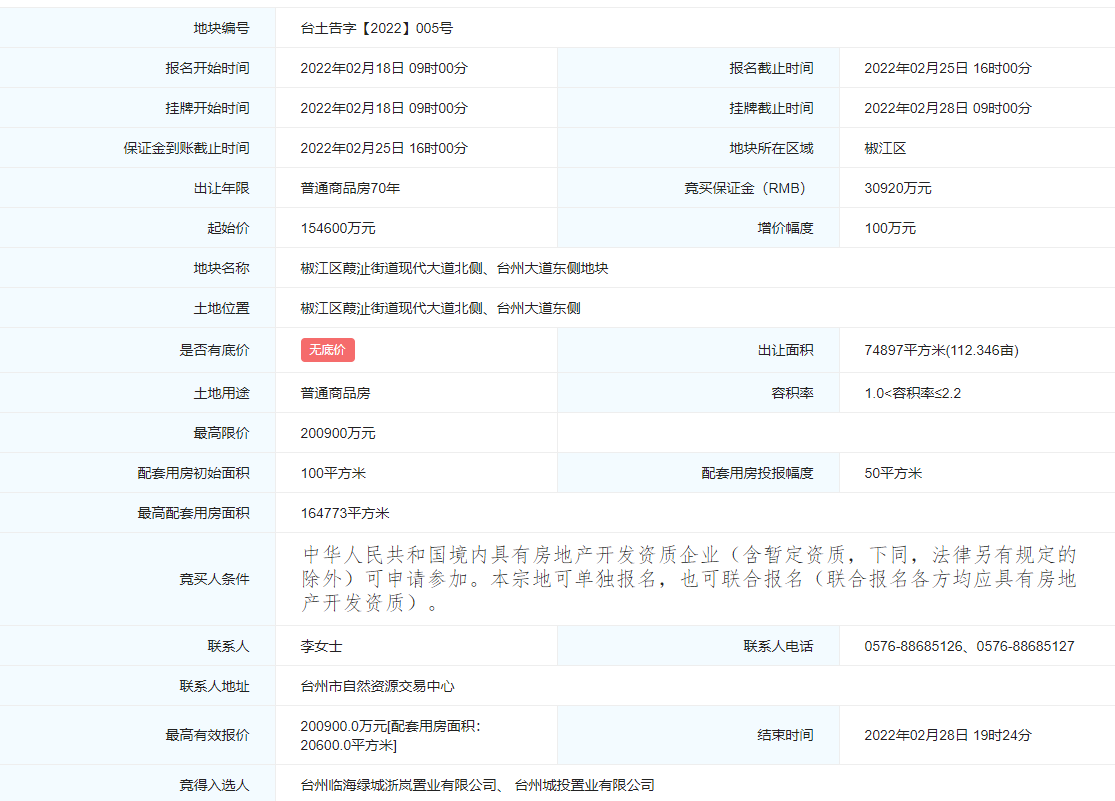This screenshot has width=1115, height=801.
Task: Click deposit amount 30920万元
Action: coord(898,188)
